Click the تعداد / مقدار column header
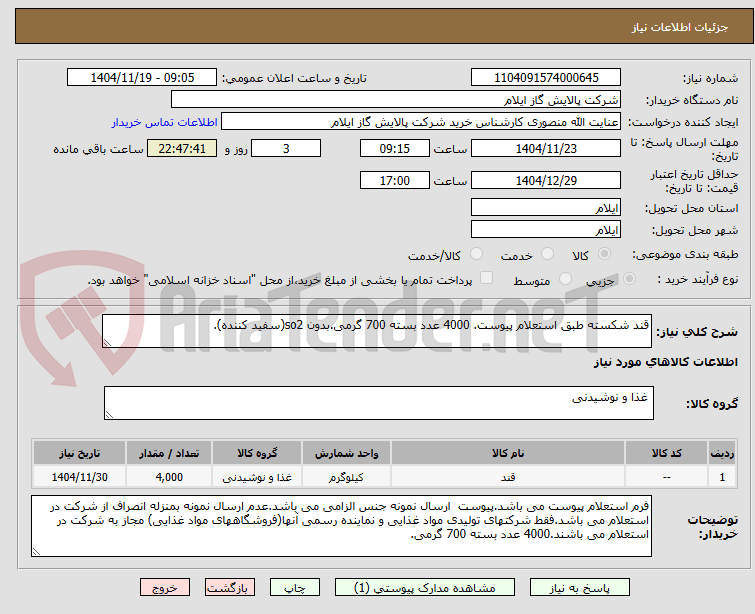Screen dimensions: 755x614 click(169, 453)
